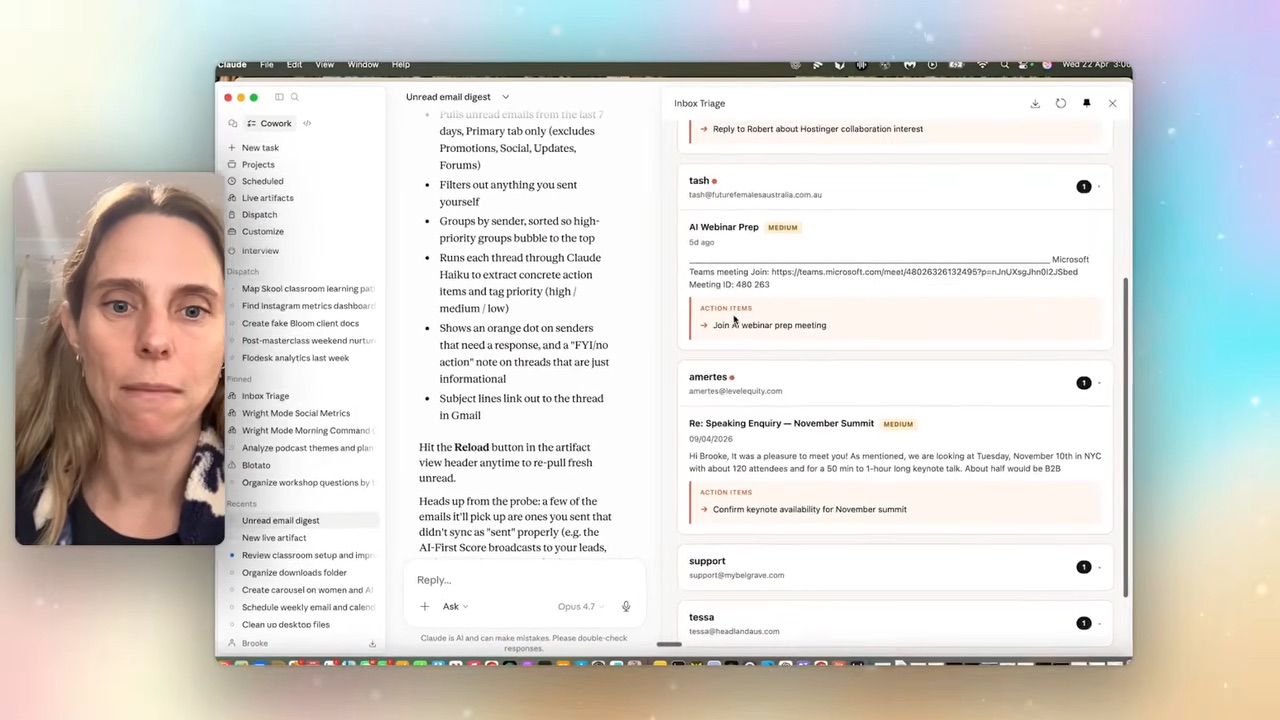Open 'Schedule weekly email and calend' task
Screen dimensions: 1280x720
308,607
